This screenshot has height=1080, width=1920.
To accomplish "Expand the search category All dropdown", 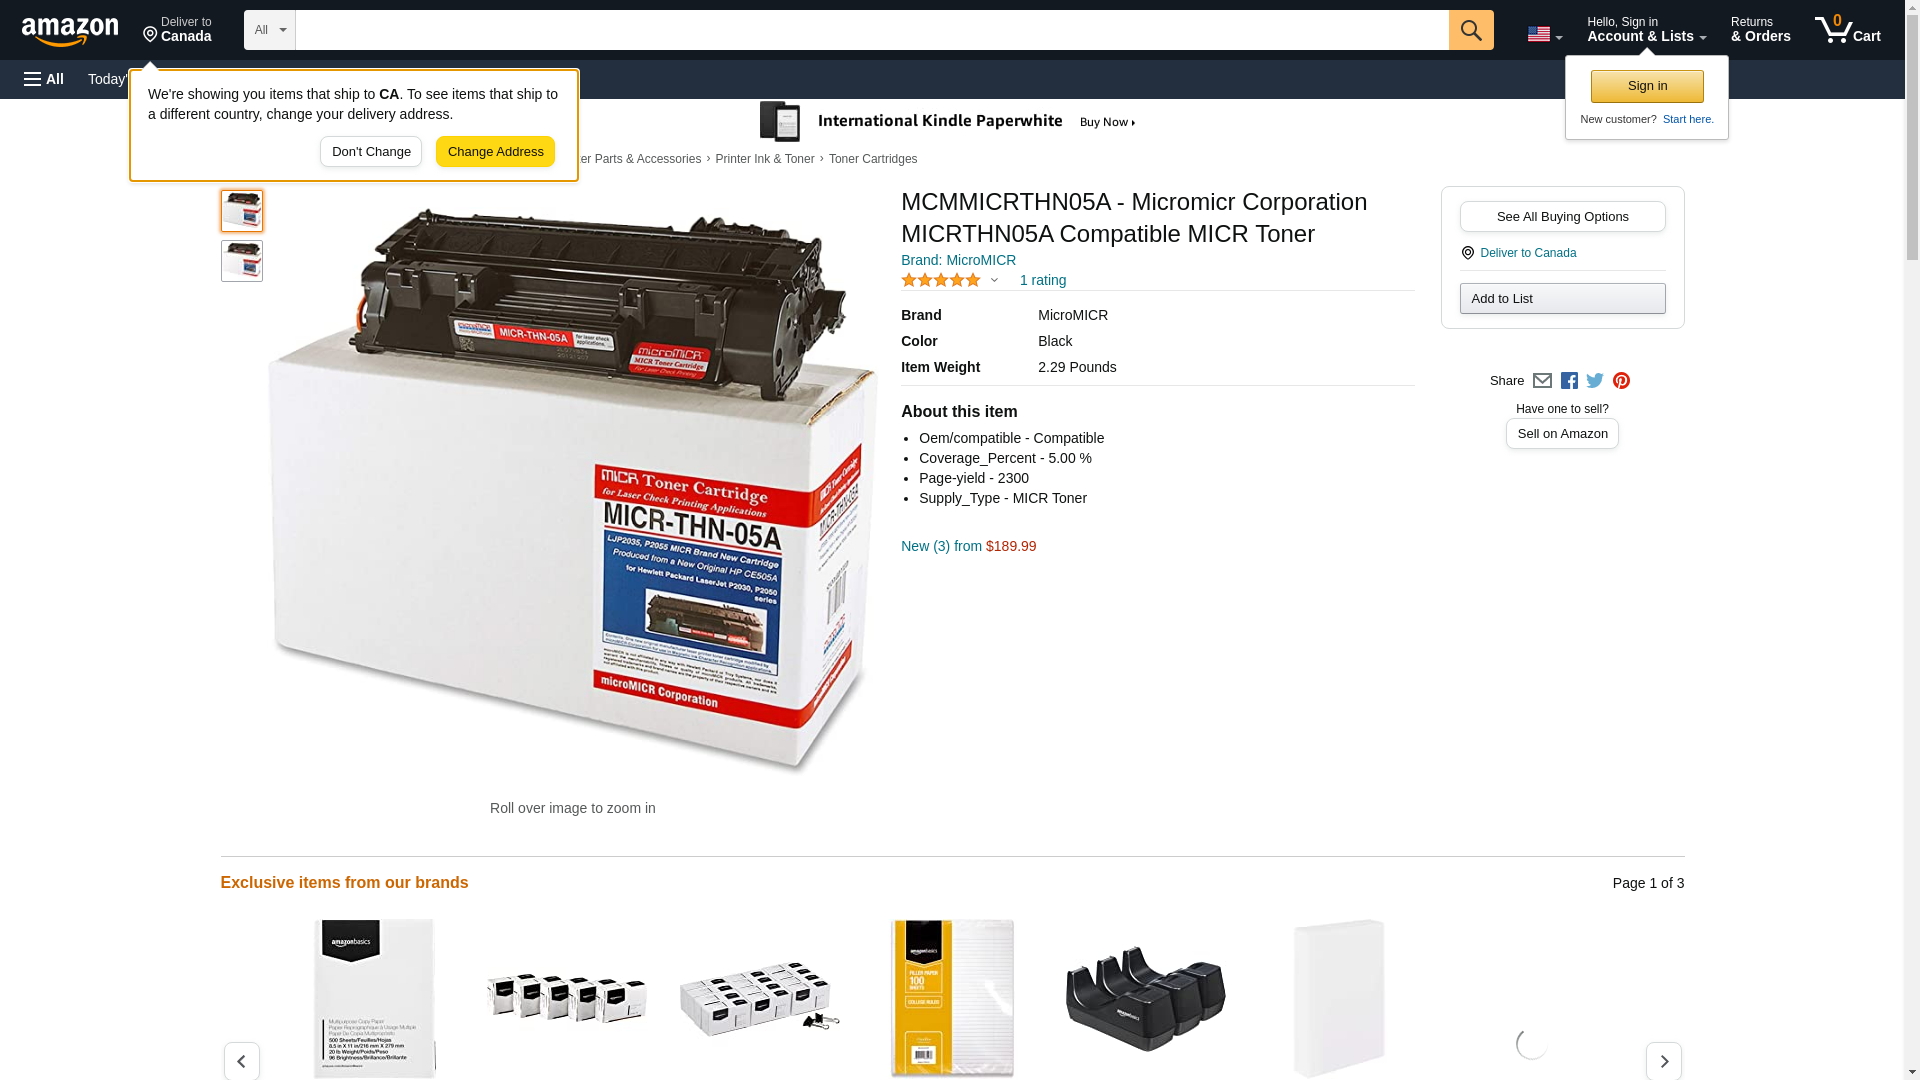I will tap(270, 30).
